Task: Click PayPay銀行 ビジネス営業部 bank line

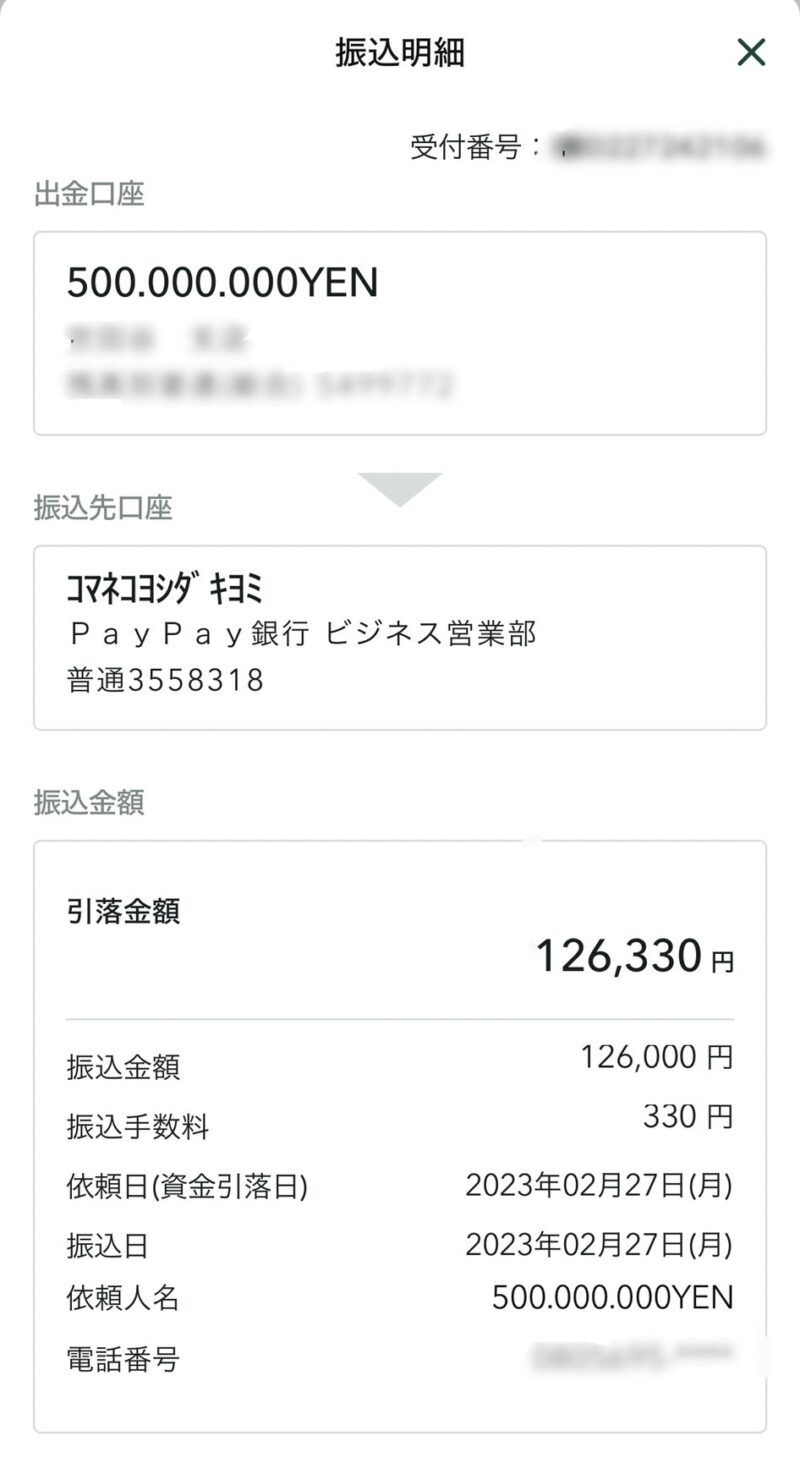Action: coord(302,635)
